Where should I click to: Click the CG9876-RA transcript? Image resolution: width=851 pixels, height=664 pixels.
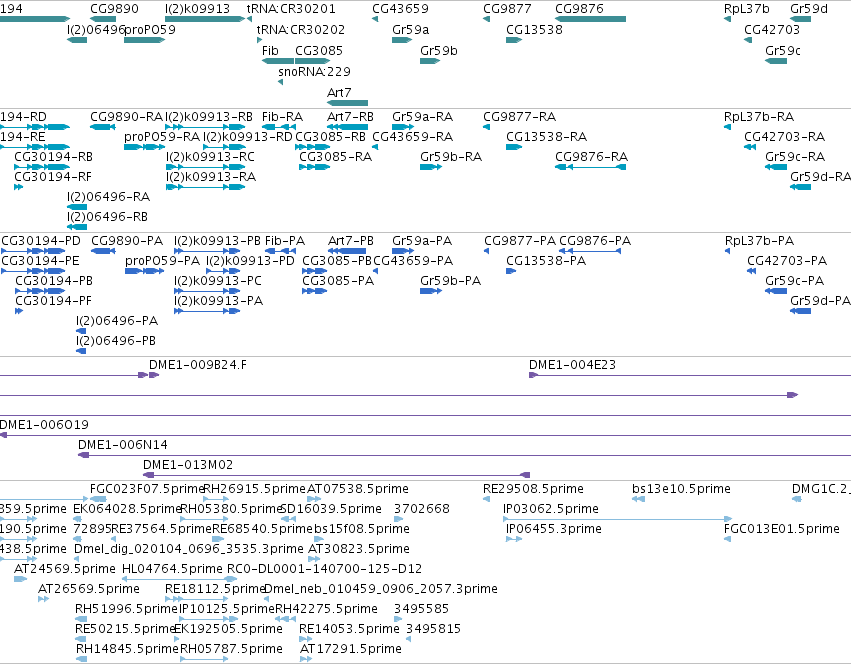point(590,167)
